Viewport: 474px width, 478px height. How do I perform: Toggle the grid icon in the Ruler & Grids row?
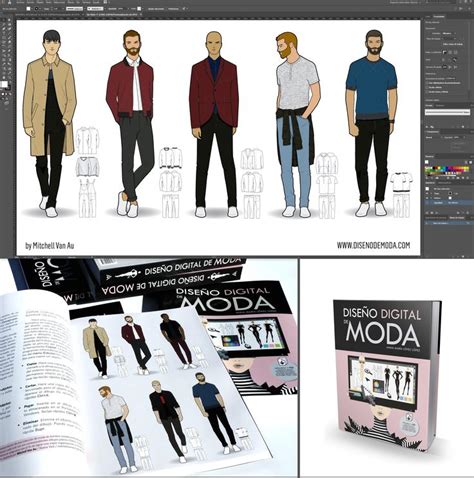[450, 52]
